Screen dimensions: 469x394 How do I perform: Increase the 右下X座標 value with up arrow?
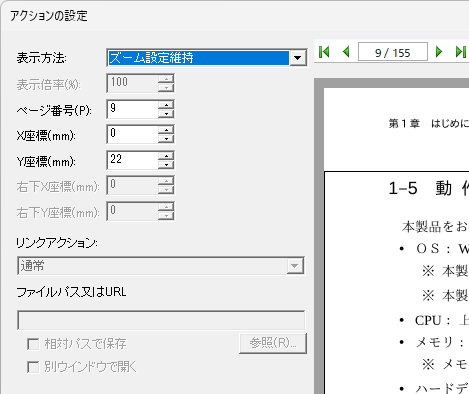(x=166, y=181)
